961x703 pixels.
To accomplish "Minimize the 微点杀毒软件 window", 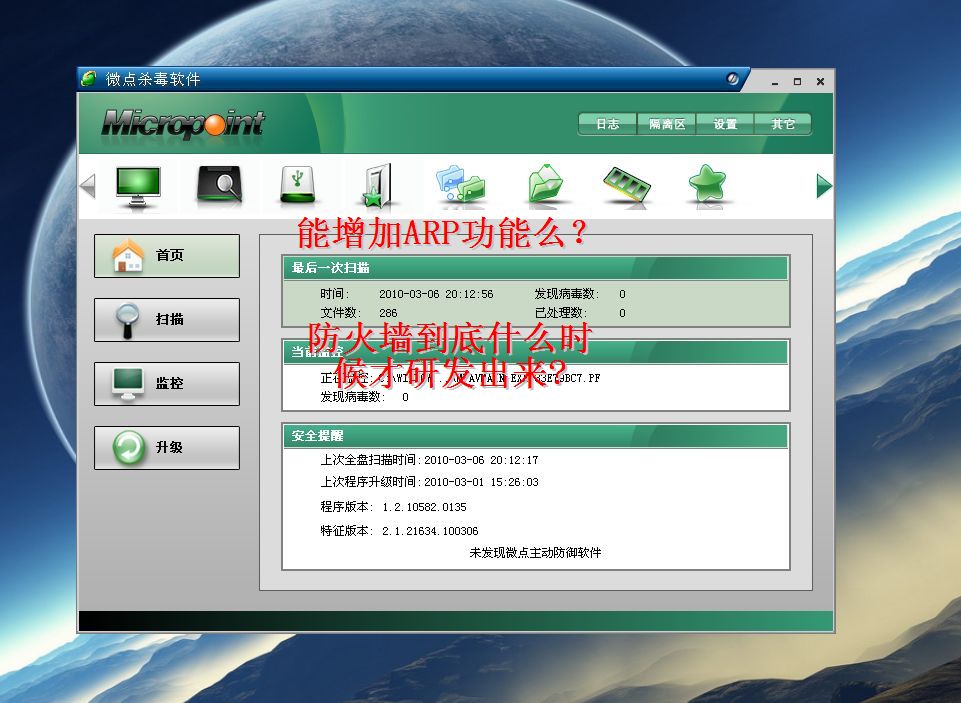I will pyautogui.click(x=775, y=82).
